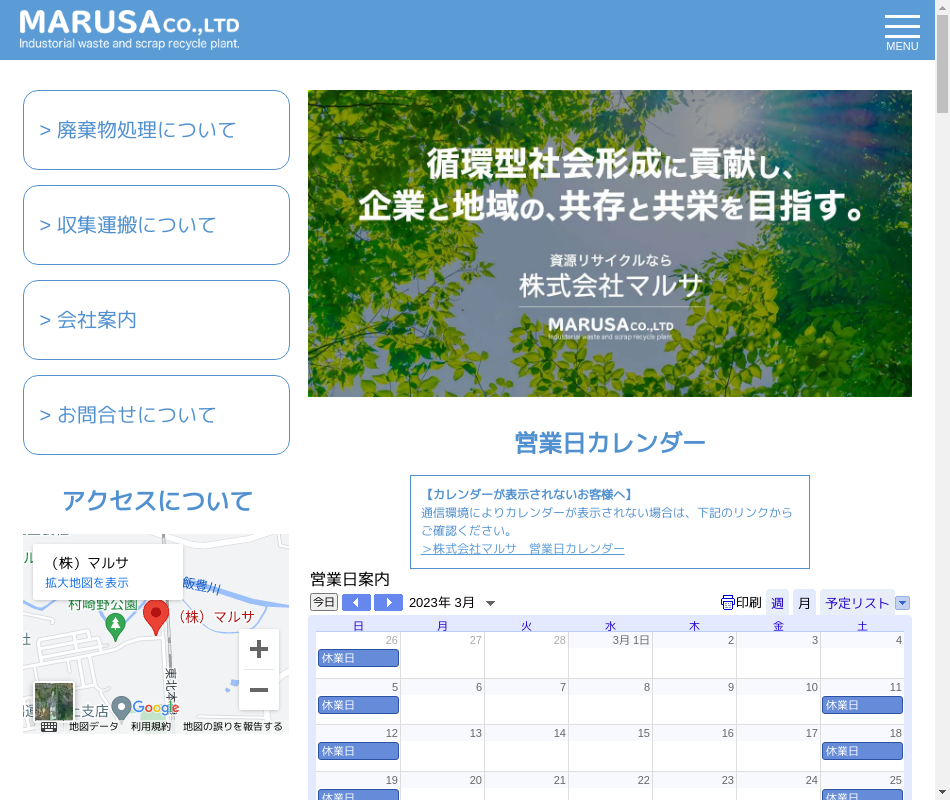Click the 今日 button
This screenshot has height=800, width=950.
324,602
